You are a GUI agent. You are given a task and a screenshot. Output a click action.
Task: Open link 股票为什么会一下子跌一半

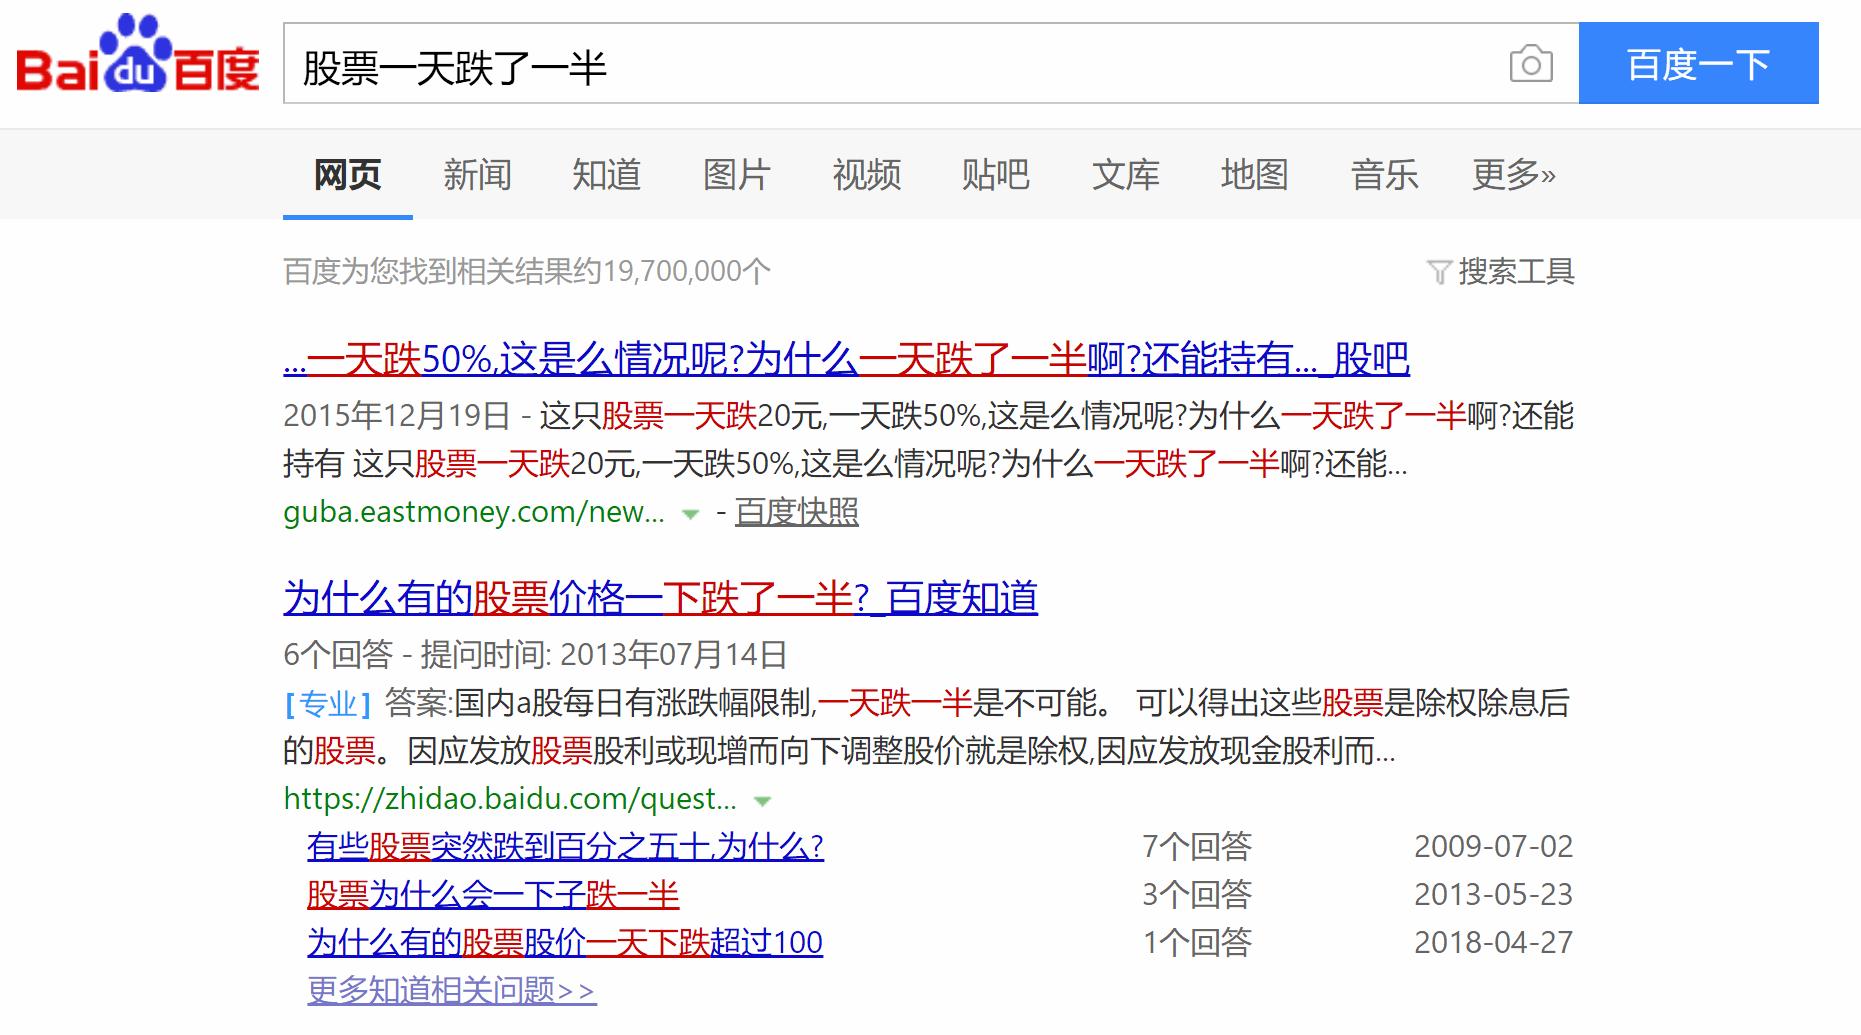point(492,895)
